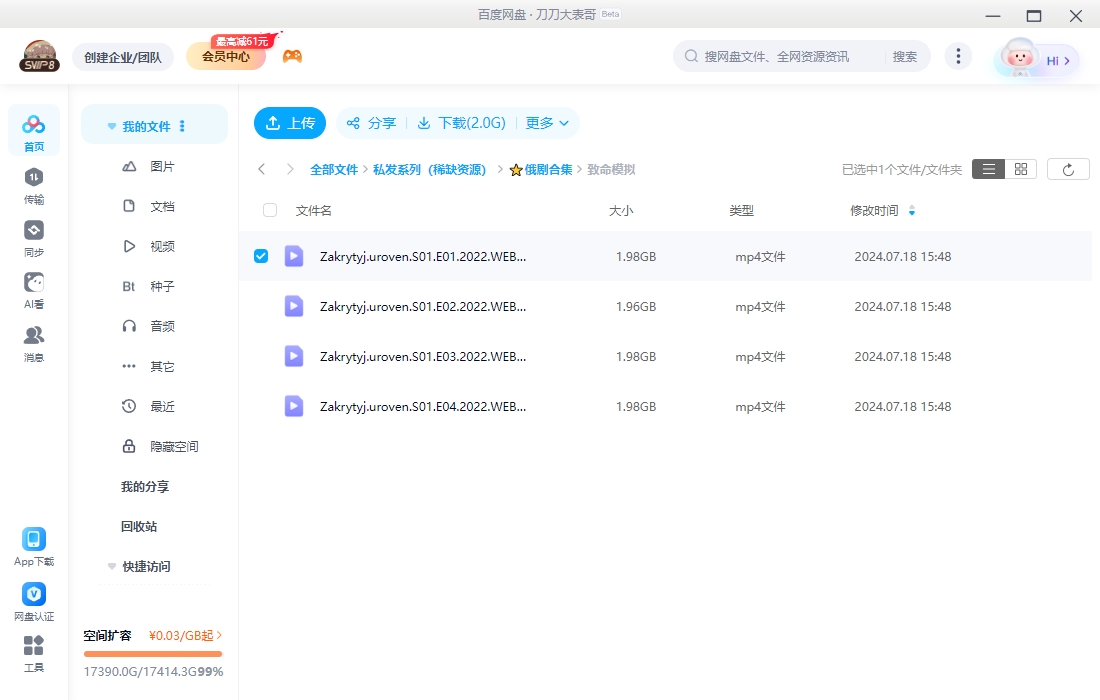Collapse the 我的文件 tree section

click(111, 125)
